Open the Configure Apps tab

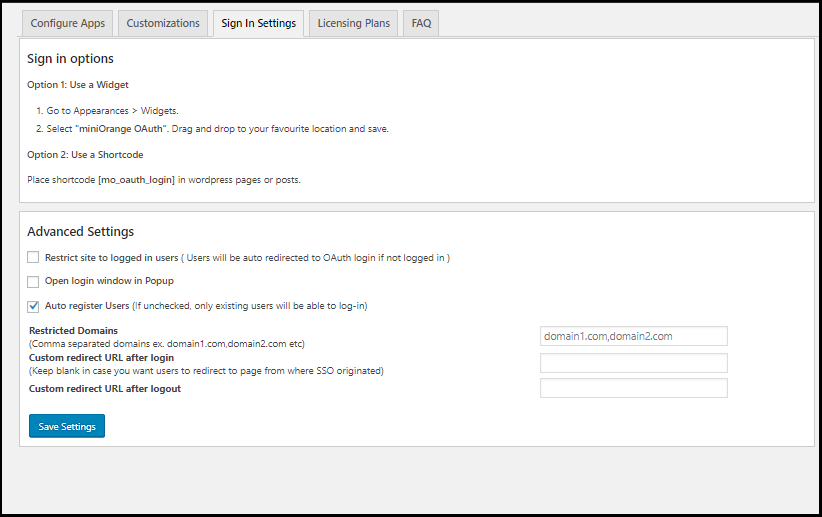pyautogui.click(x=67, y=23)
